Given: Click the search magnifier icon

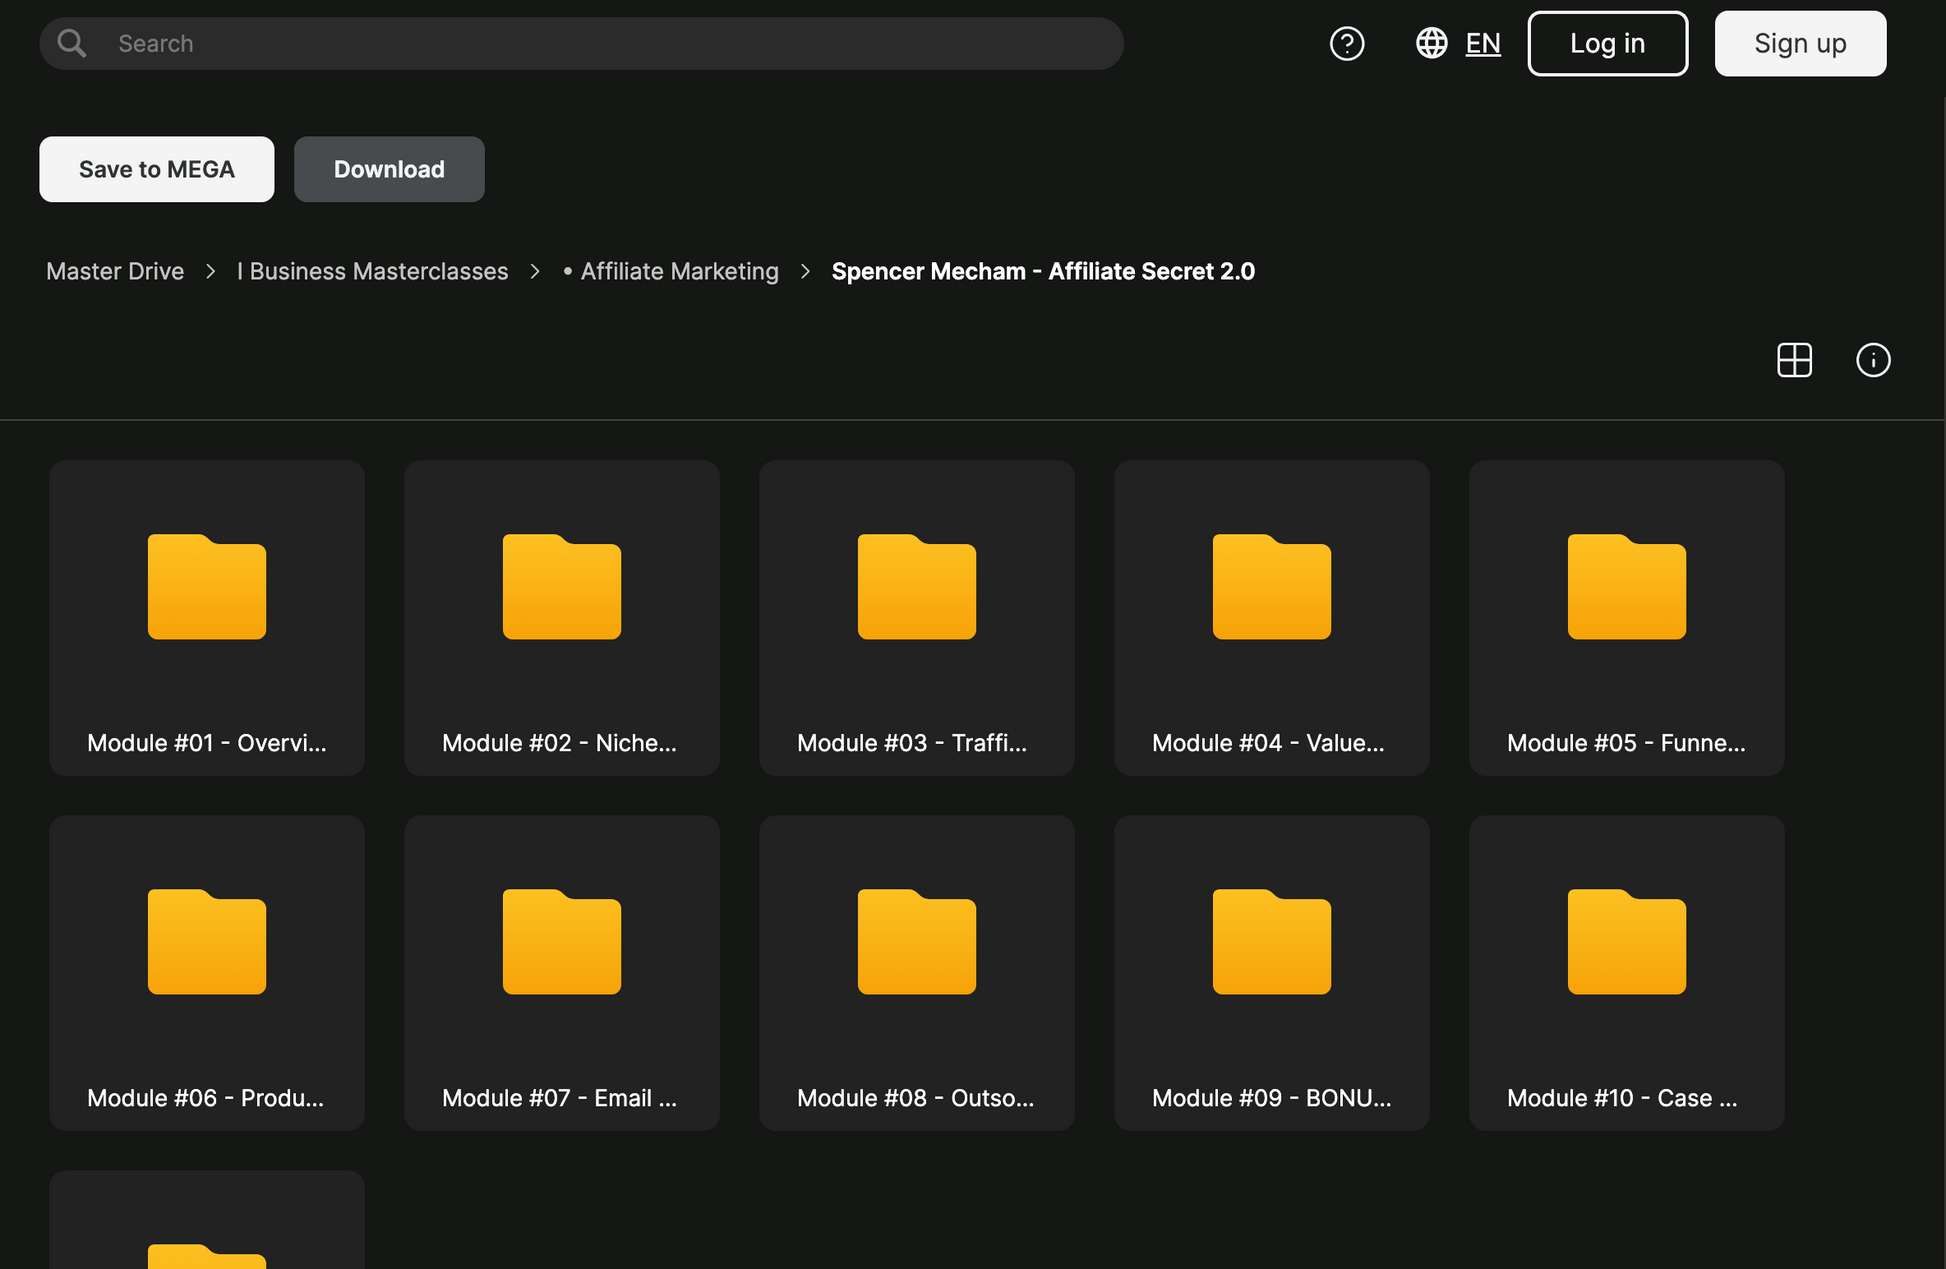Looking at the screenshot, I should click(x=72, y=43).
